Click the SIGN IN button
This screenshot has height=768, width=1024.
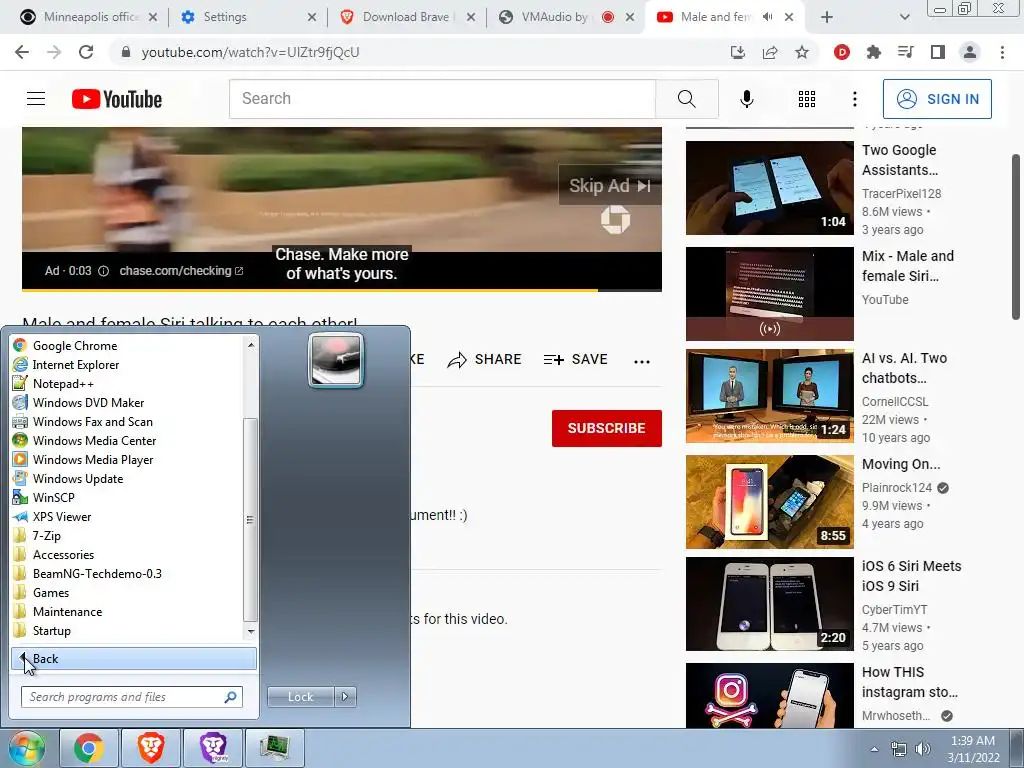pos(937,99)
